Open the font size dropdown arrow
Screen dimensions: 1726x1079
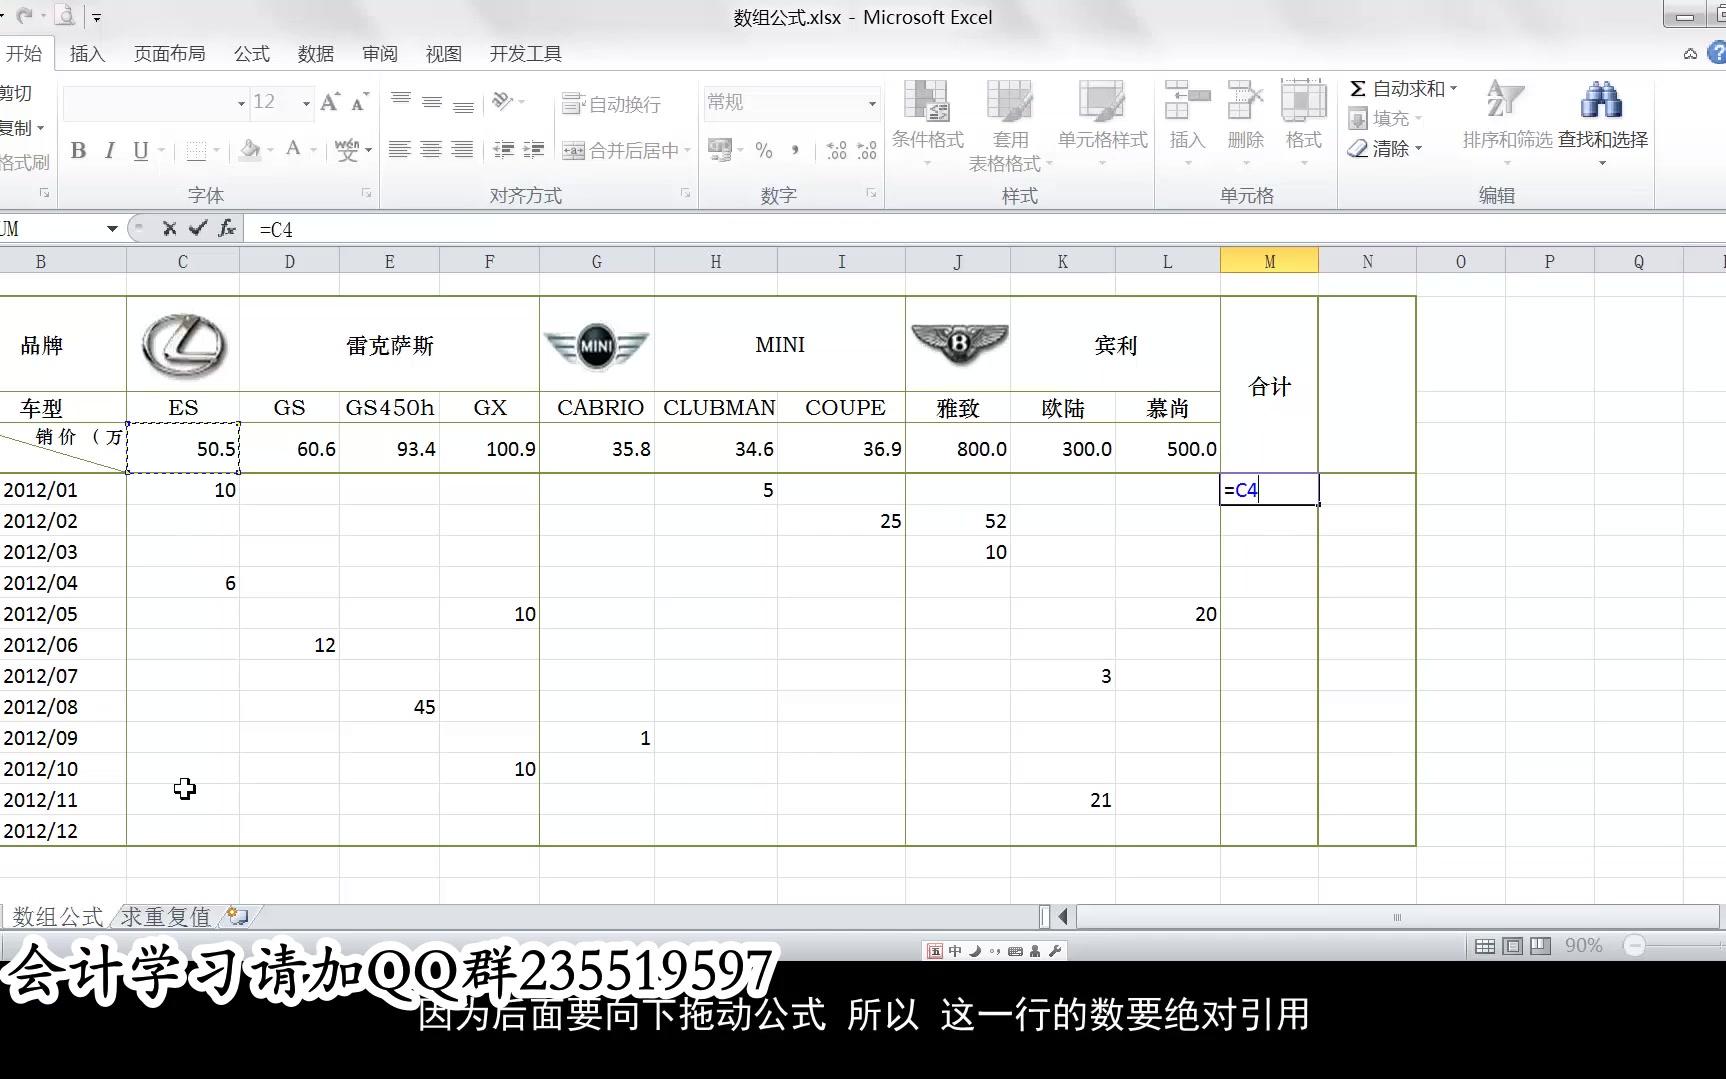(x=306, y=103)
